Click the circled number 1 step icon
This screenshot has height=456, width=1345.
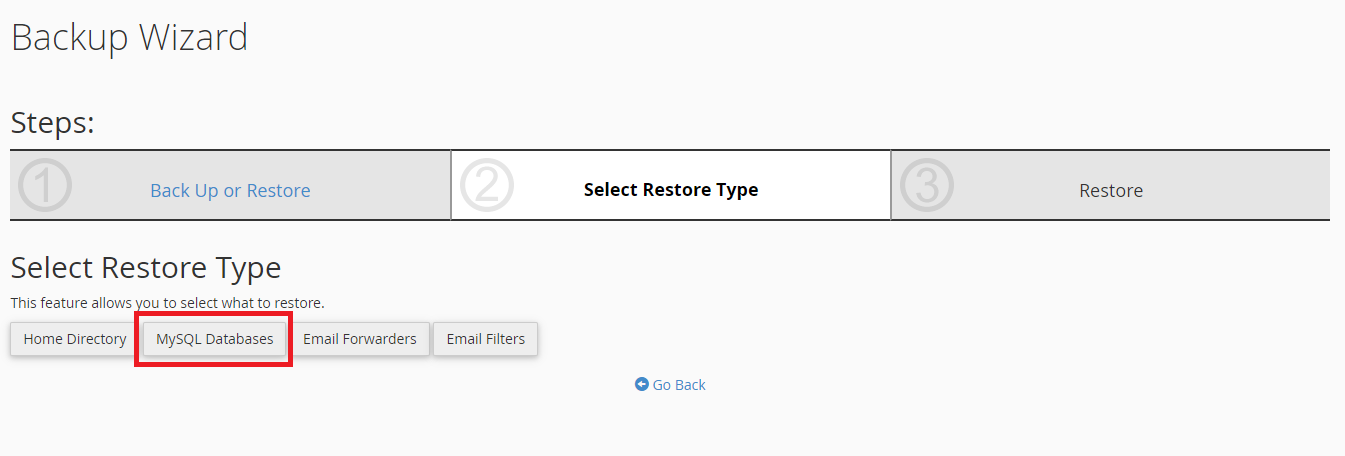(x=45, y=185)
